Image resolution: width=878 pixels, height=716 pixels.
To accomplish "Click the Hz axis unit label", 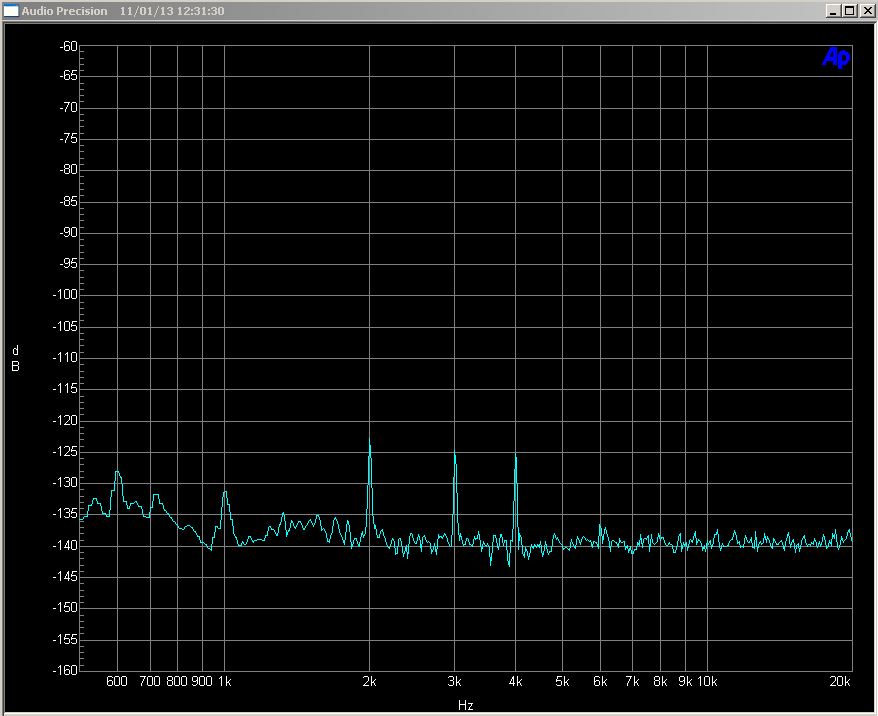I will point(466,705).
